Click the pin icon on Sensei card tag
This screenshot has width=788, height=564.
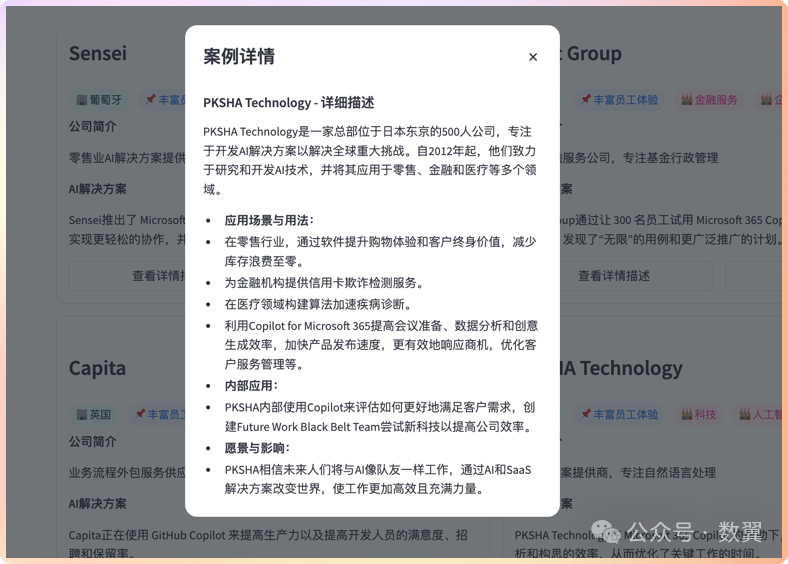[x=151, y=100]
